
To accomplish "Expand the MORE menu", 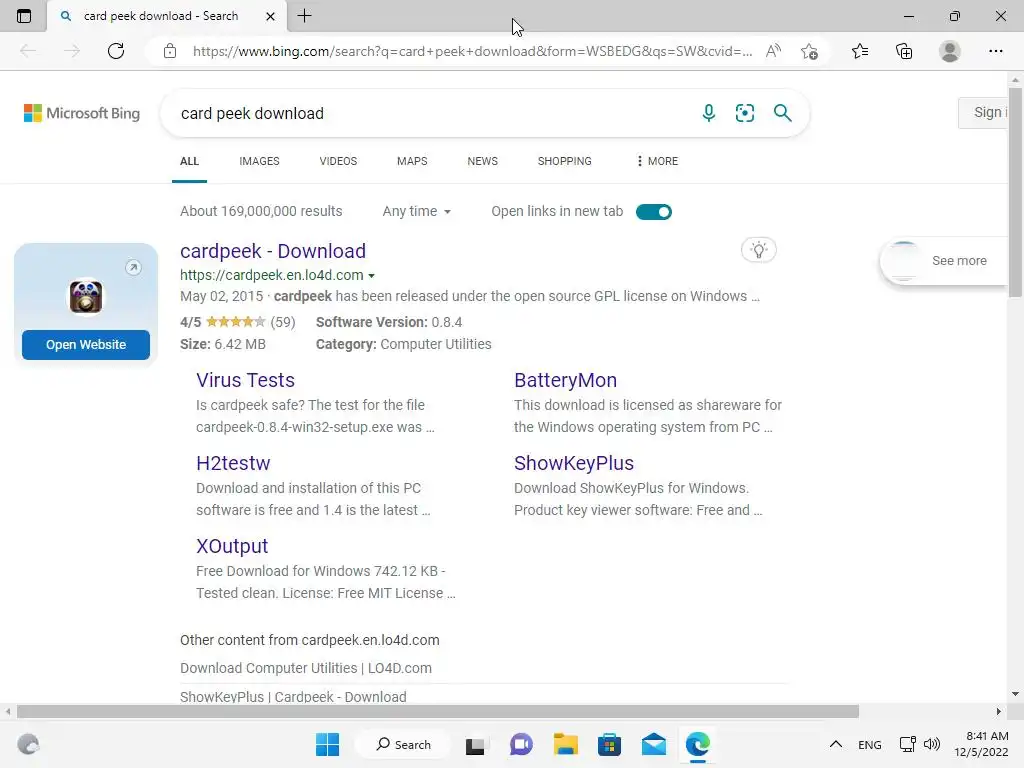I will pos(657,161).
